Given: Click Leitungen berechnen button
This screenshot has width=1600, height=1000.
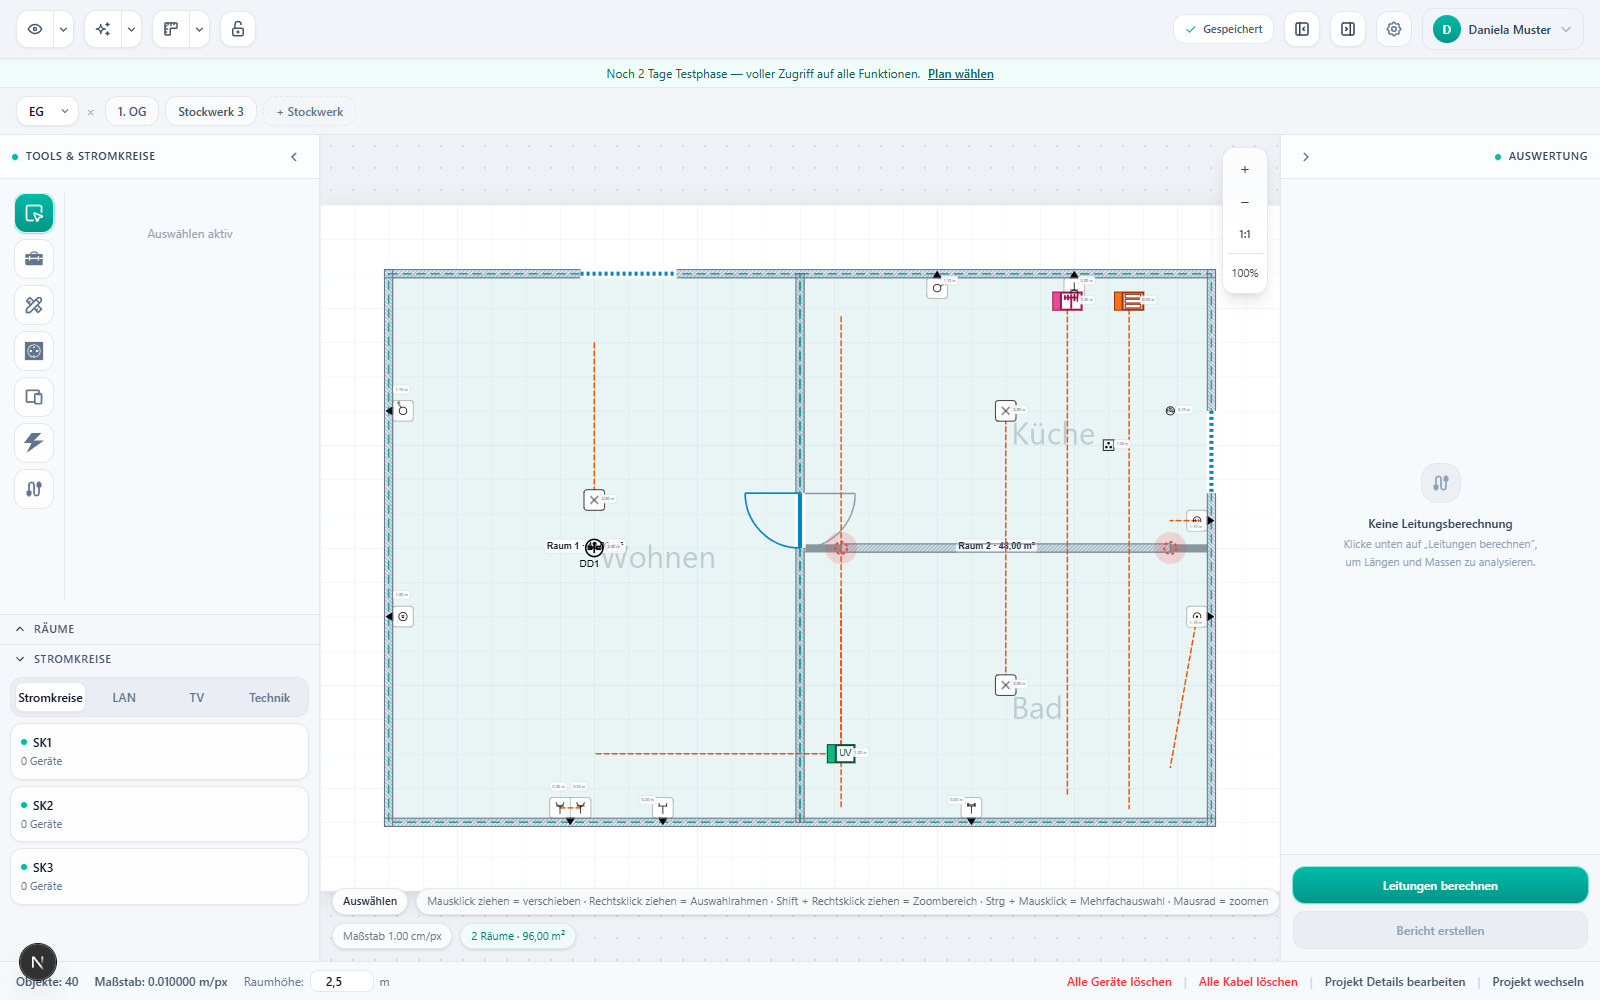Looking at the screenshot, I should (x=1440, y=886).
